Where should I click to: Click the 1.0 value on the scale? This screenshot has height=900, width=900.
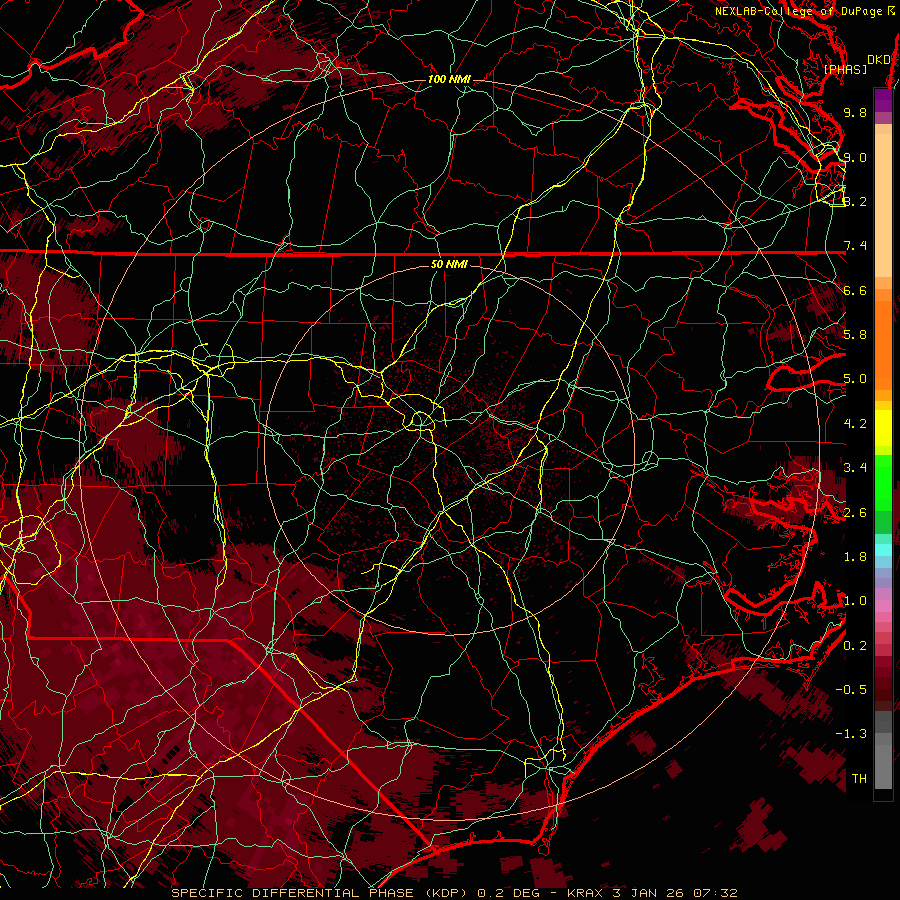pyautogui.click(x=855, y=601)
